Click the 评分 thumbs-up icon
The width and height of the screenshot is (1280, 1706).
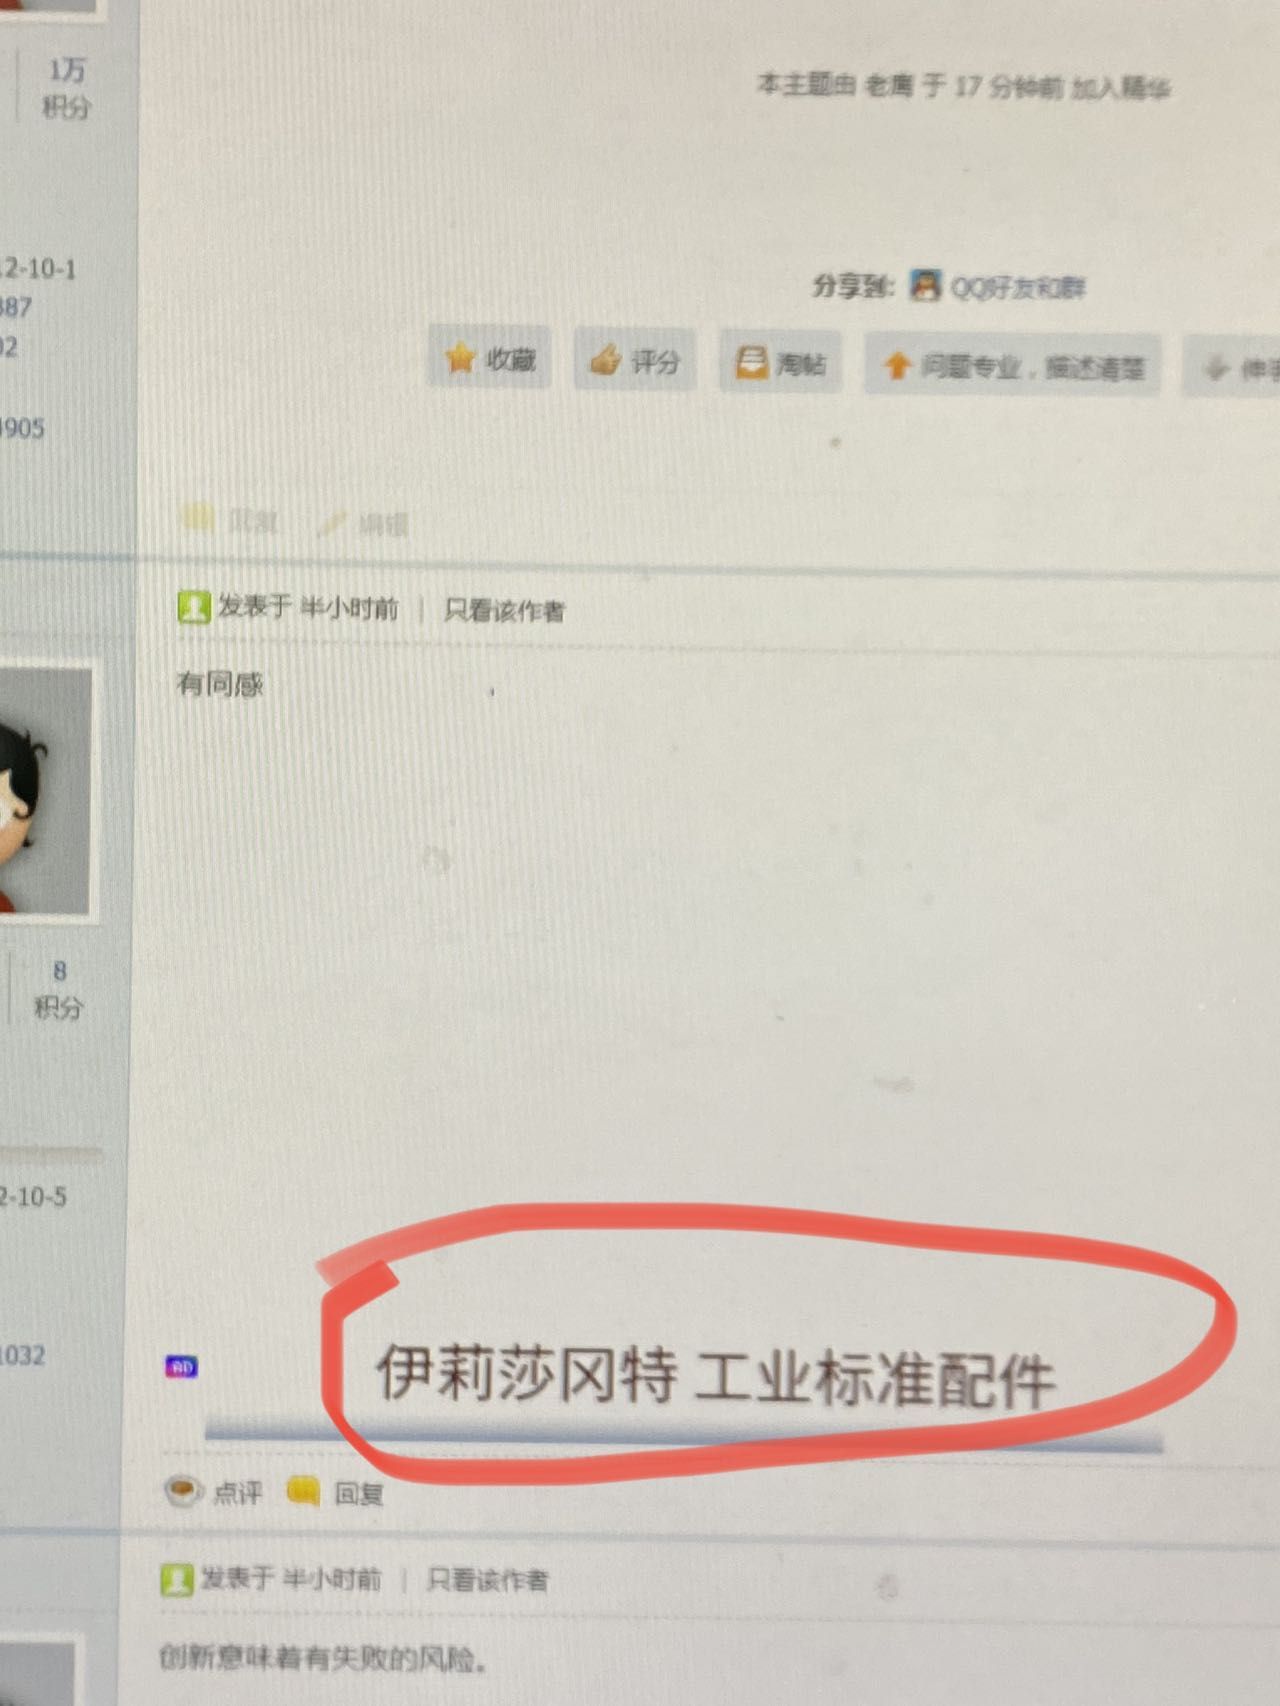pyautogui.click(x=604, y=359)
